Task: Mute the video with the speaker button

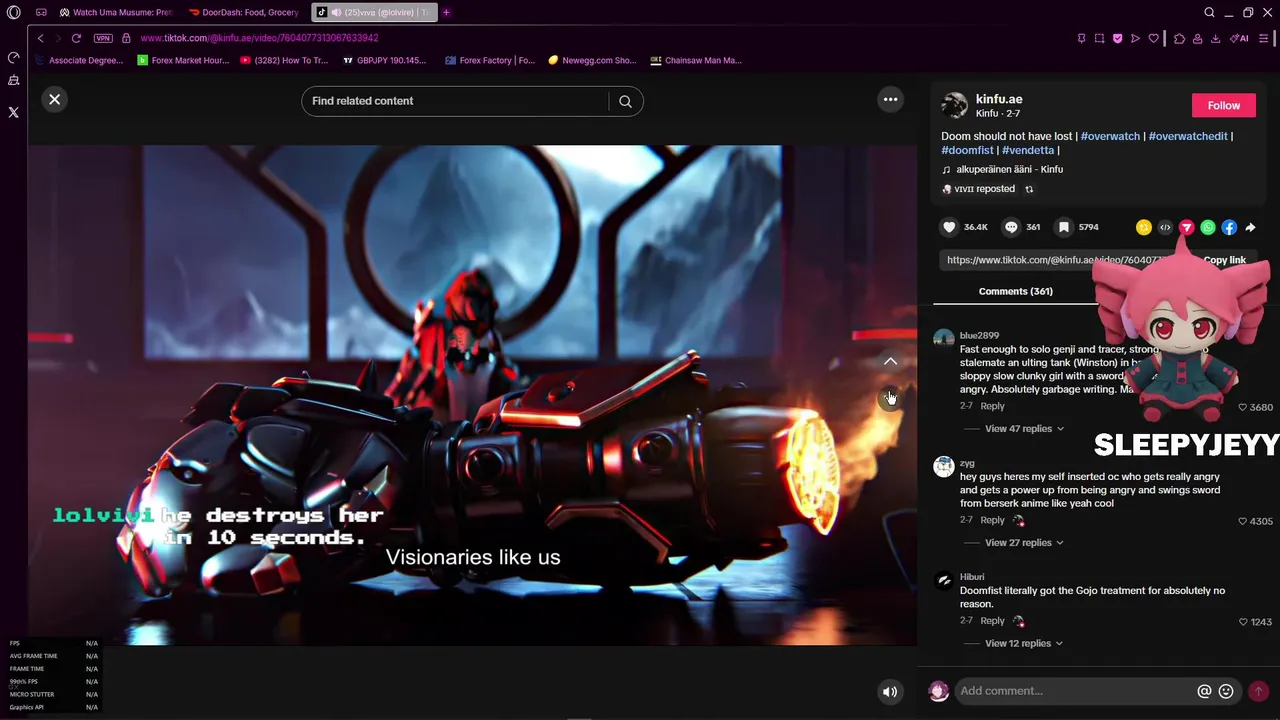Action: 890,691
